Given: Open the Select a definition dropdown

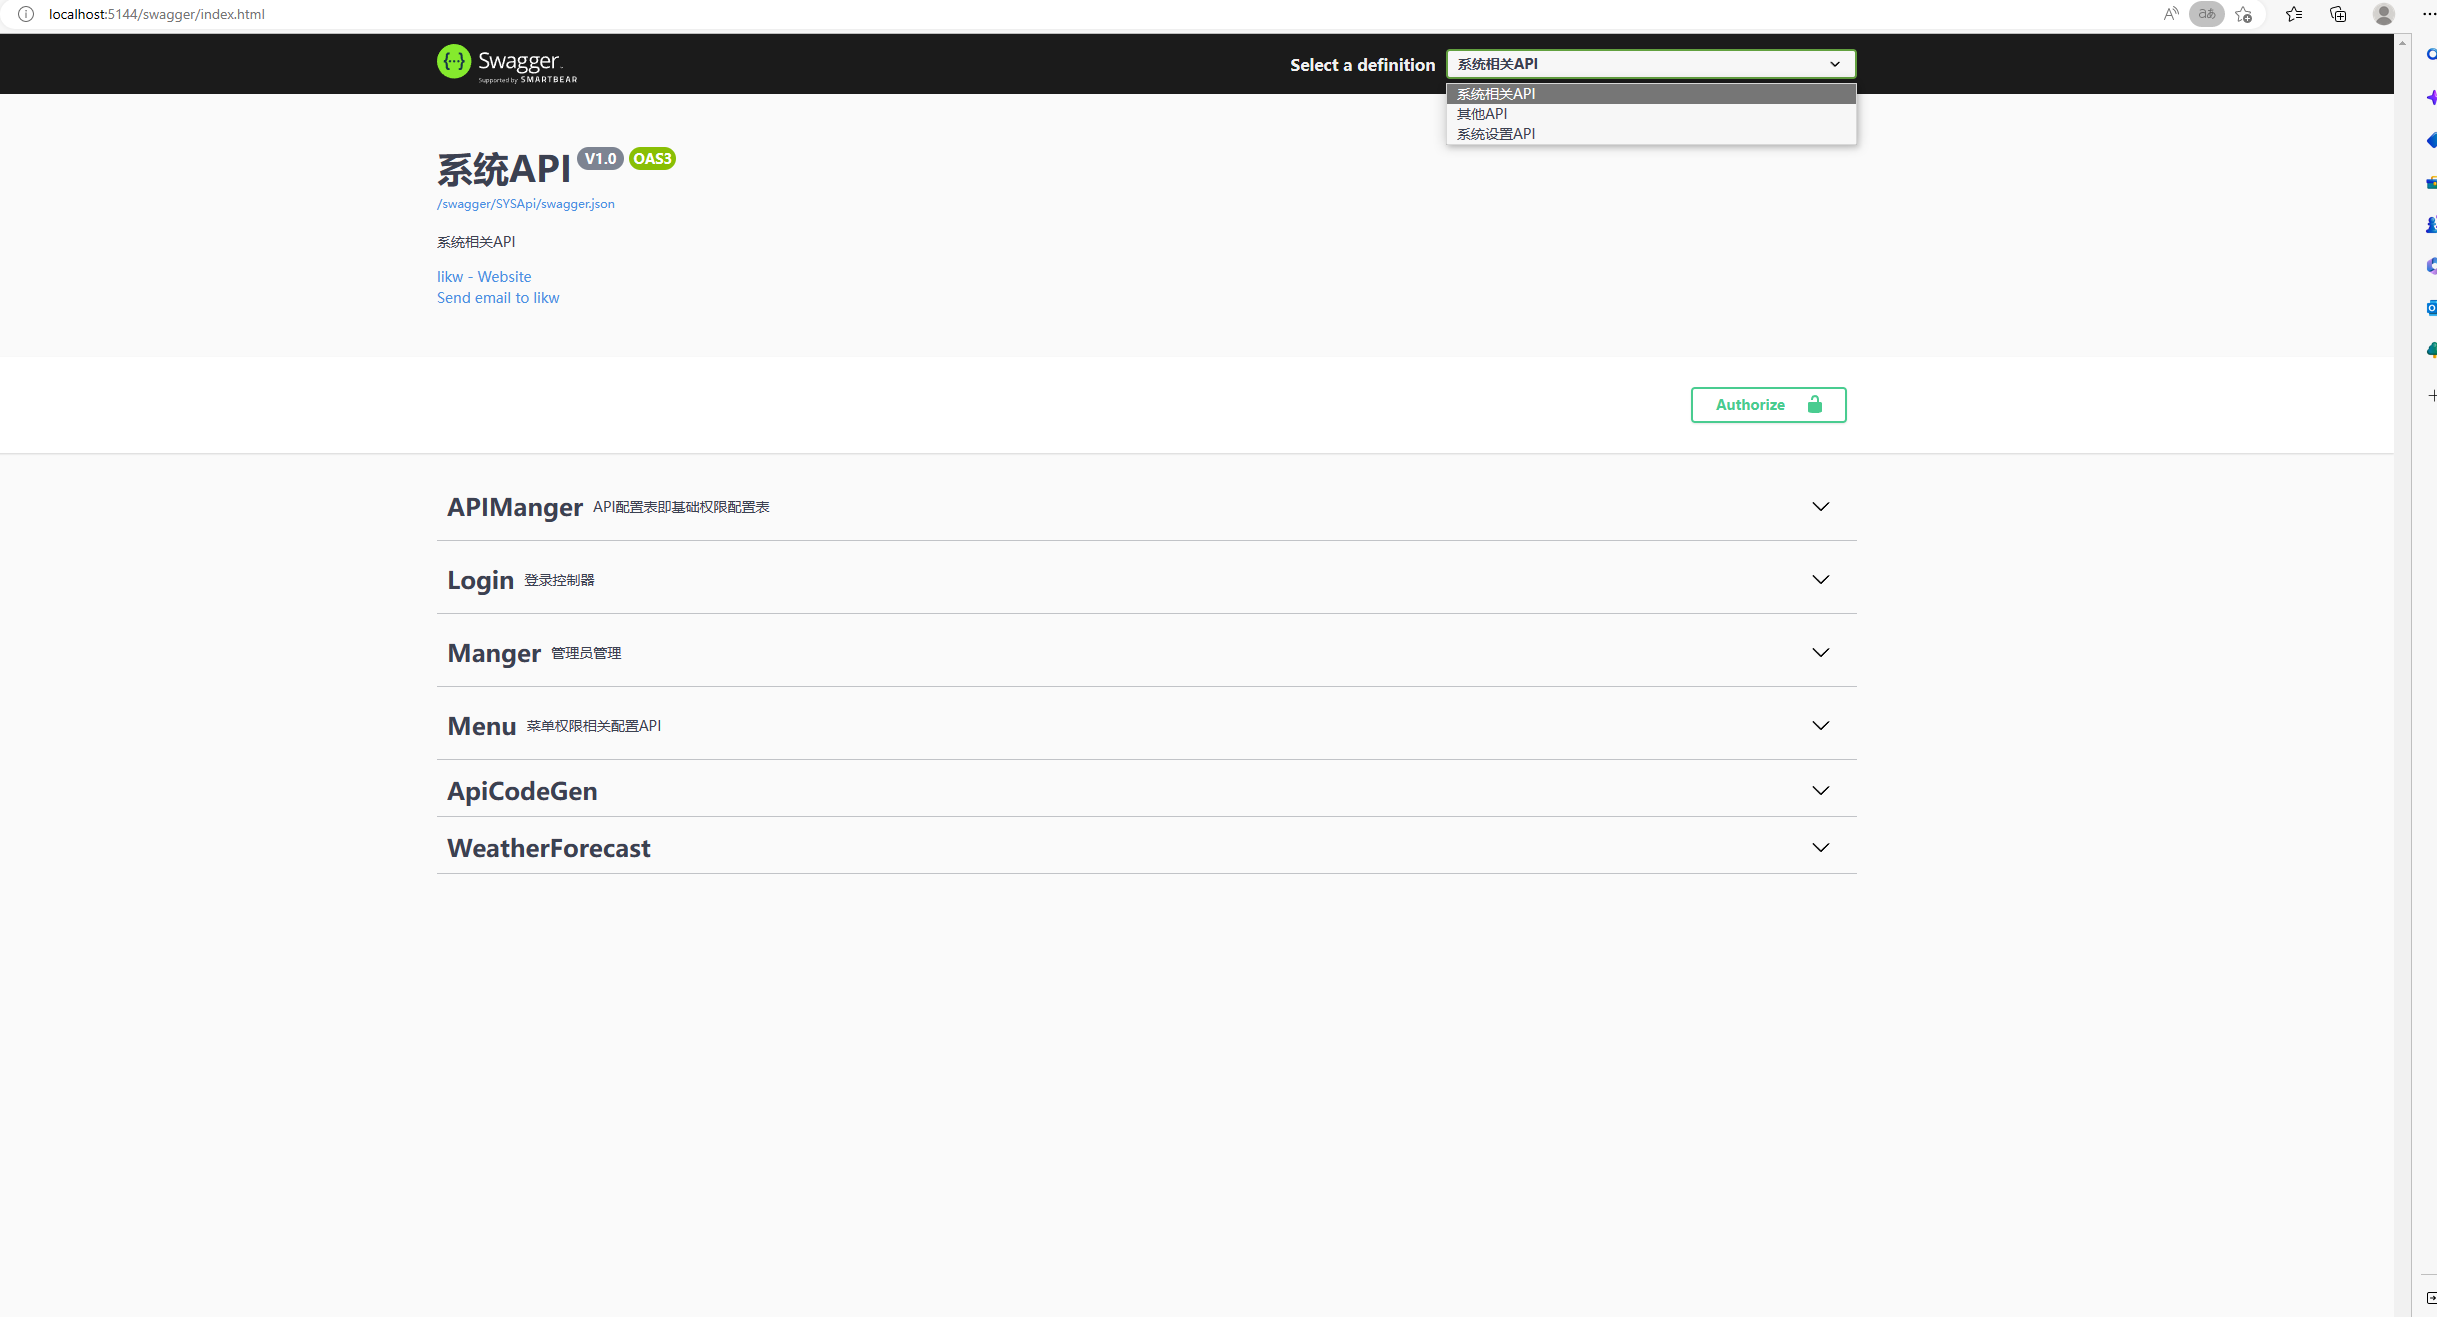Looking at the screenshot, I should (x=1651, y=64).
